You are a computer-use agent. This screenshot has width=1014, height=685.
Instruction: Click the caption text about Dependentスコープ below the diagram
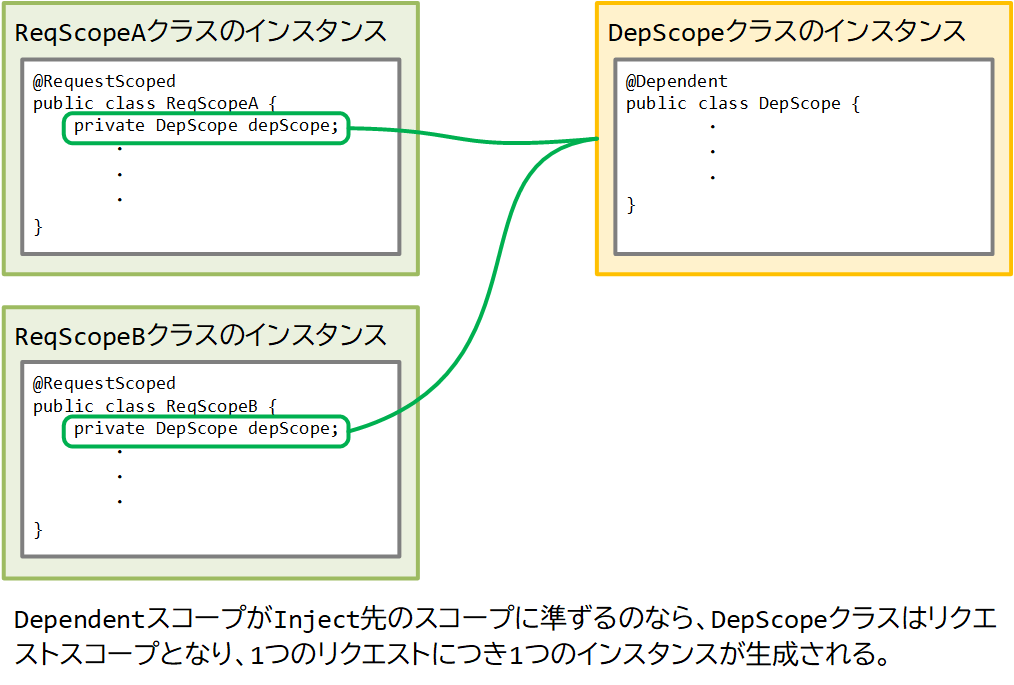(500, 640)
